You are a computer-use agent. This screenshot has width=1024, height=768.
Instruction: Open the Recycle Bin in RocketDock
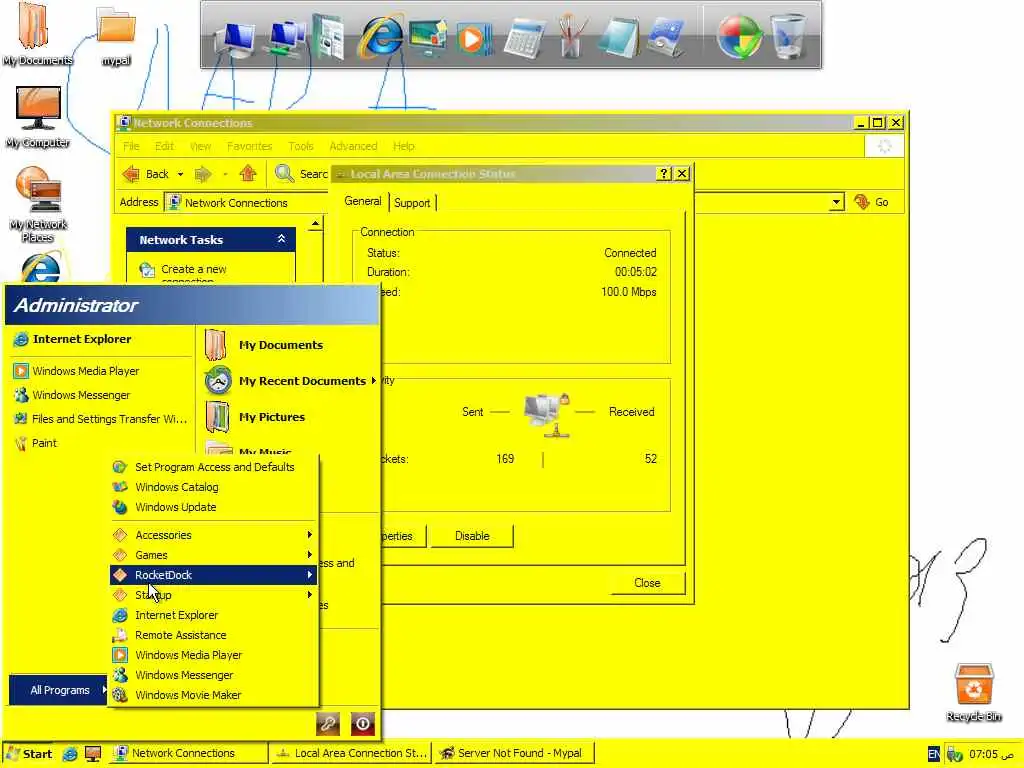[x=787, y=37]
